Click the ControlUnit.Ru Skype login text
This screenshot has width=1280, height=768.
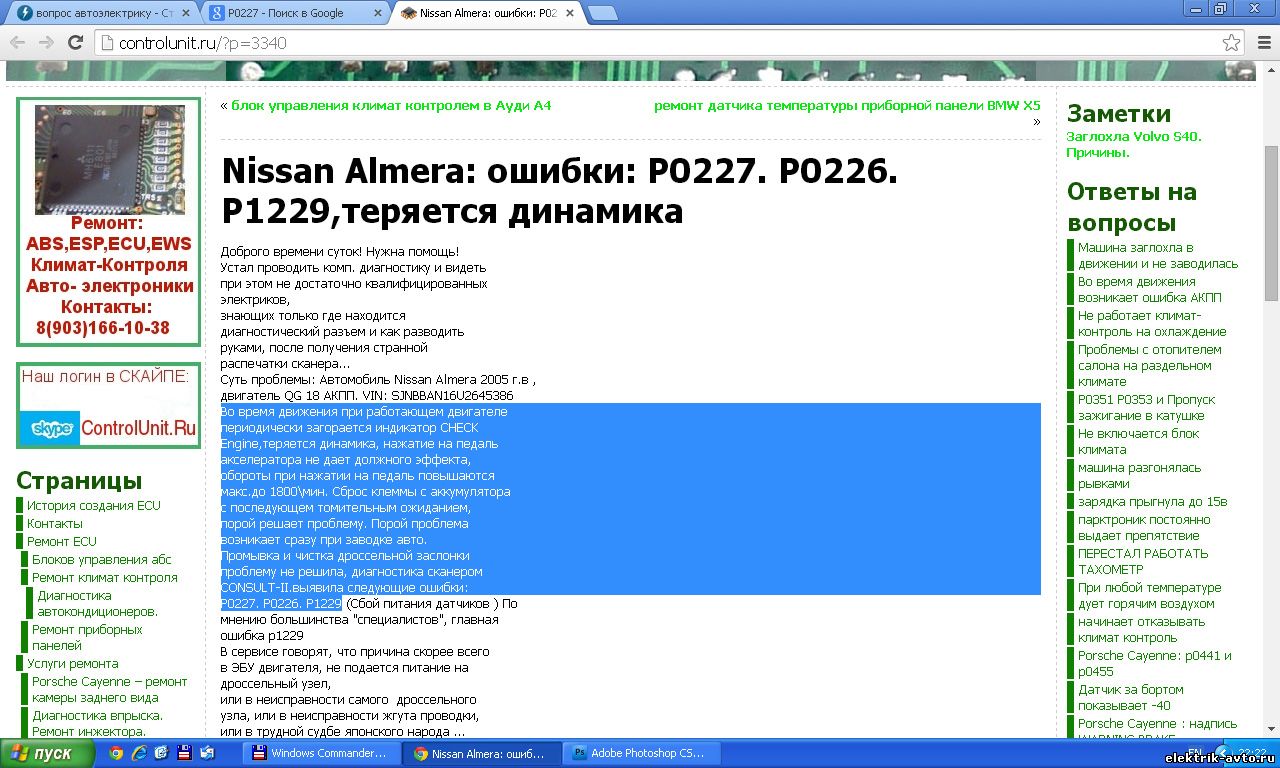[138, 428]
